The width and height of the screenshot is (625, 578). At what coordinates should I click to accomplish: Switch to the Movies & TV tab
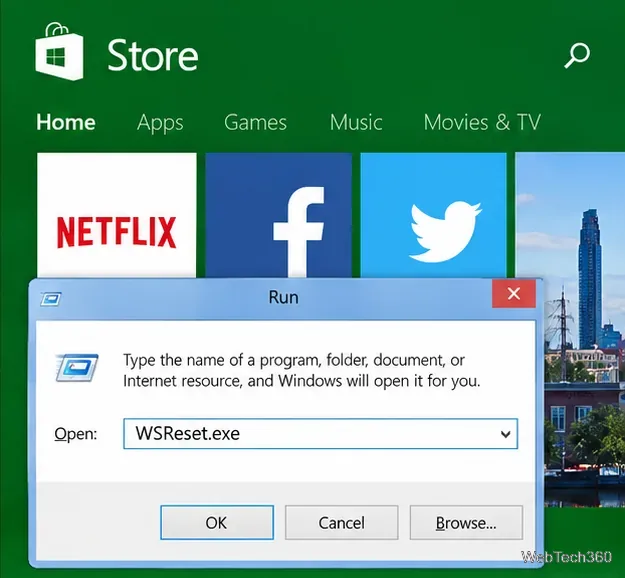482,122
